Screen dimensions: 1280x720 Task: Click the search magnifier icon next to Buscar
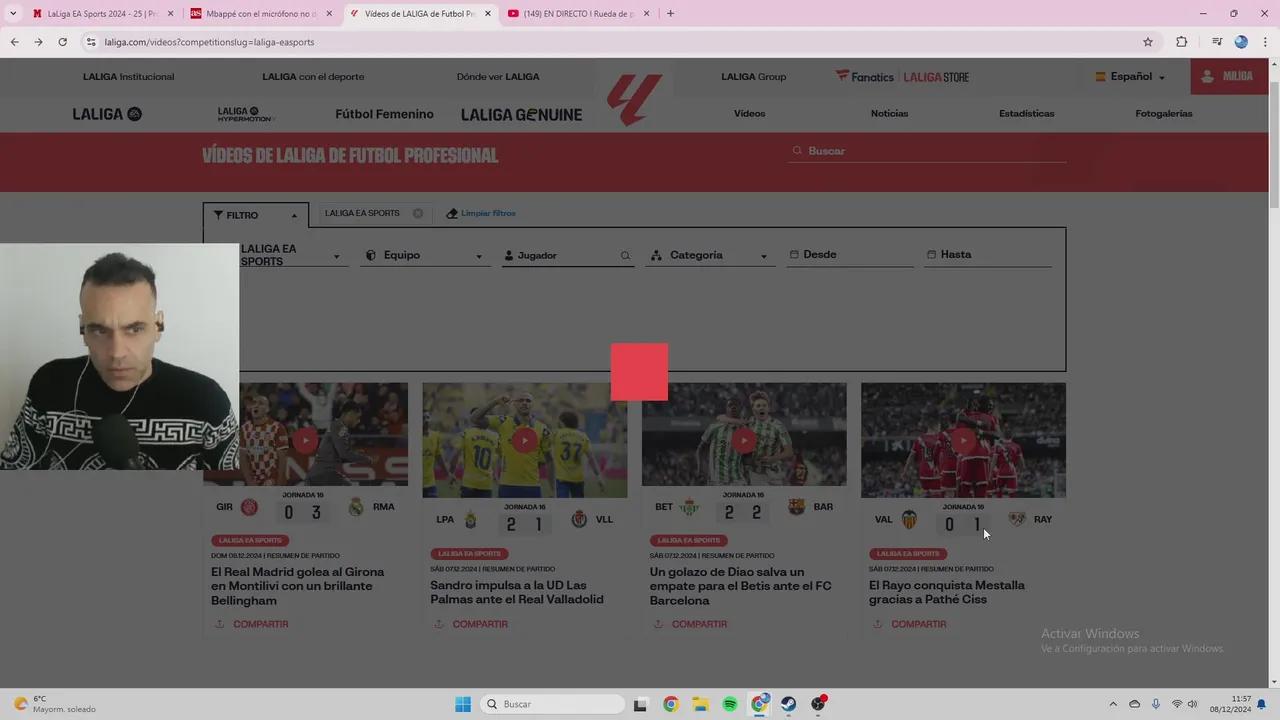[x=797, y=151]
